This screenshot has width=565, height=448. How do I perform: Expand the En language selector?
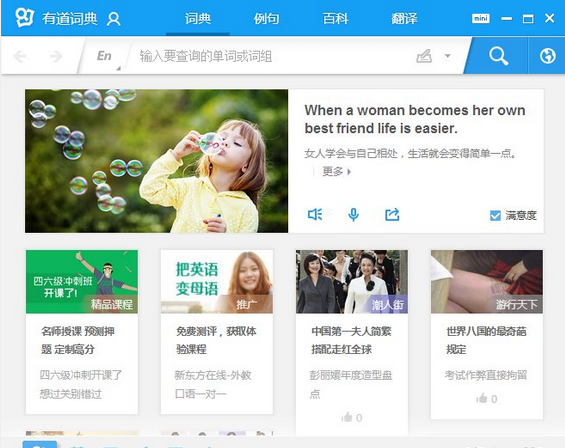pos(104,56)
